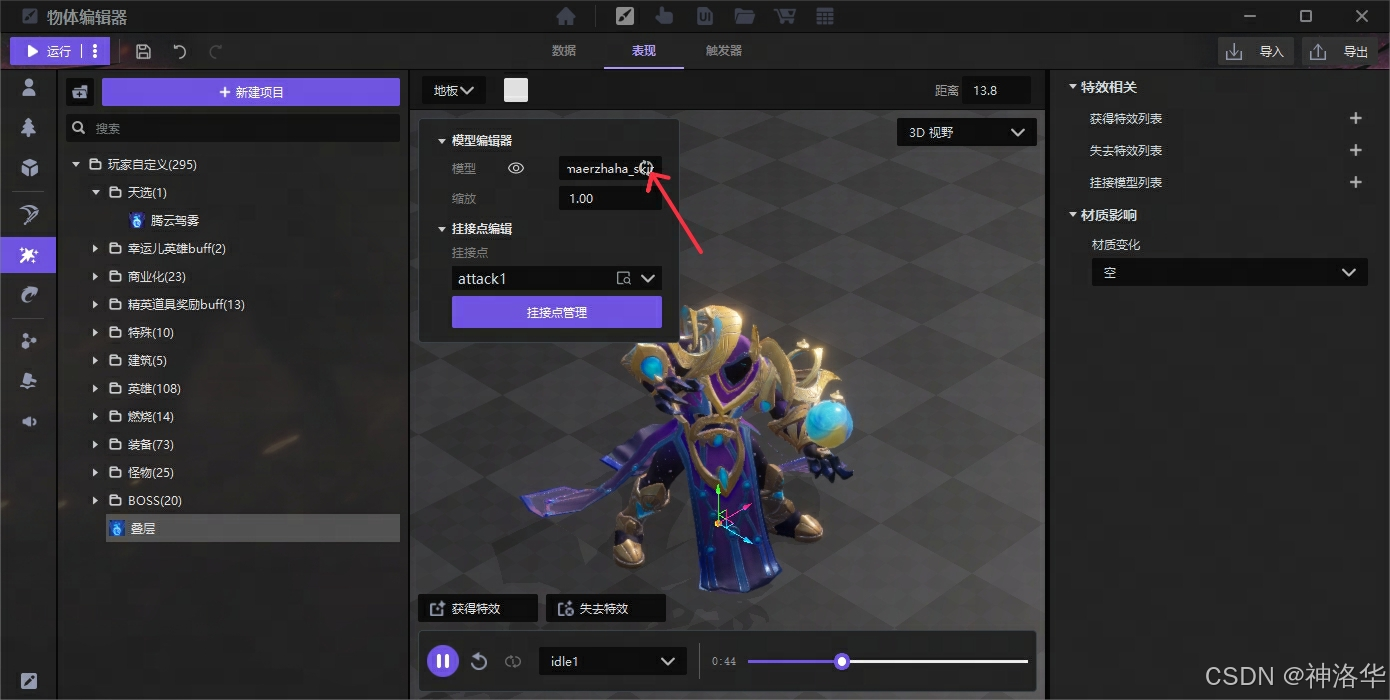Toggle the loop animation icon
The height and width of the screenshot is (700, 1390).
tap(513, 661)
